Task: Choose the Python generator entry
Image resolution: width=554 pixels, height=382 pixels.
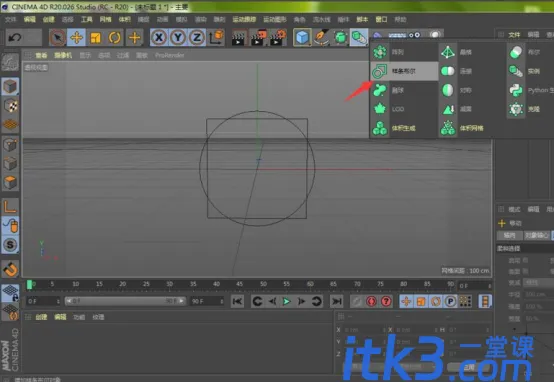Action: (531, 90)
